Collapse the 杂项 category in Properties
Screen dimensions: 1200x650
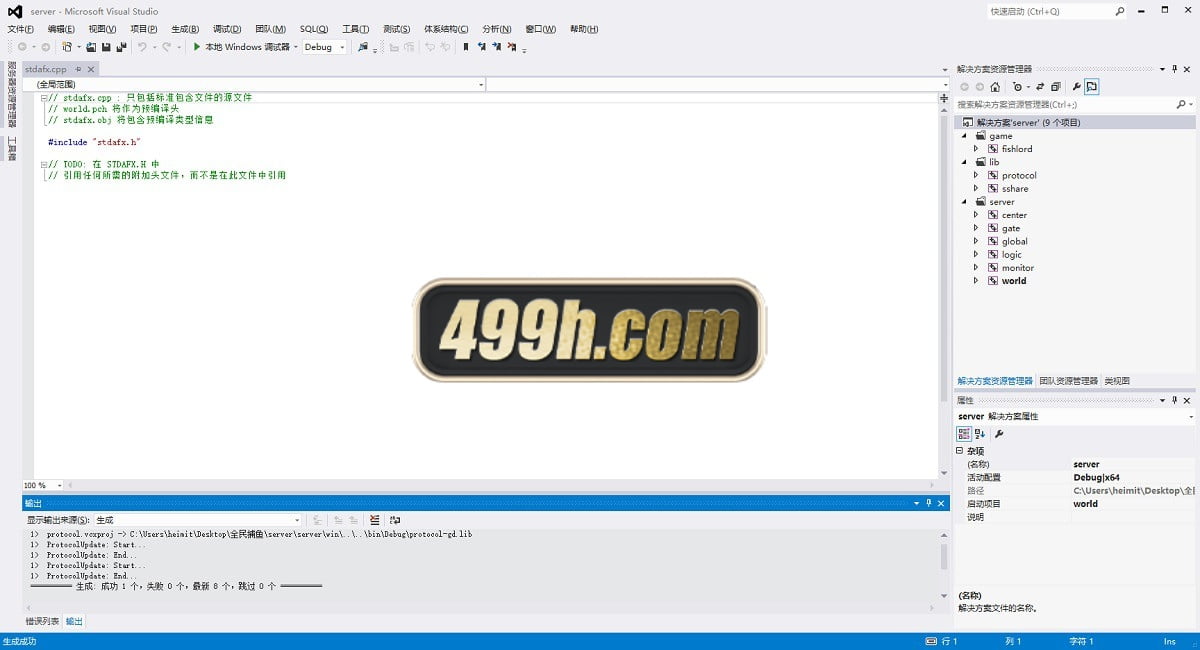pyautogui.click(x=960, y=451)
